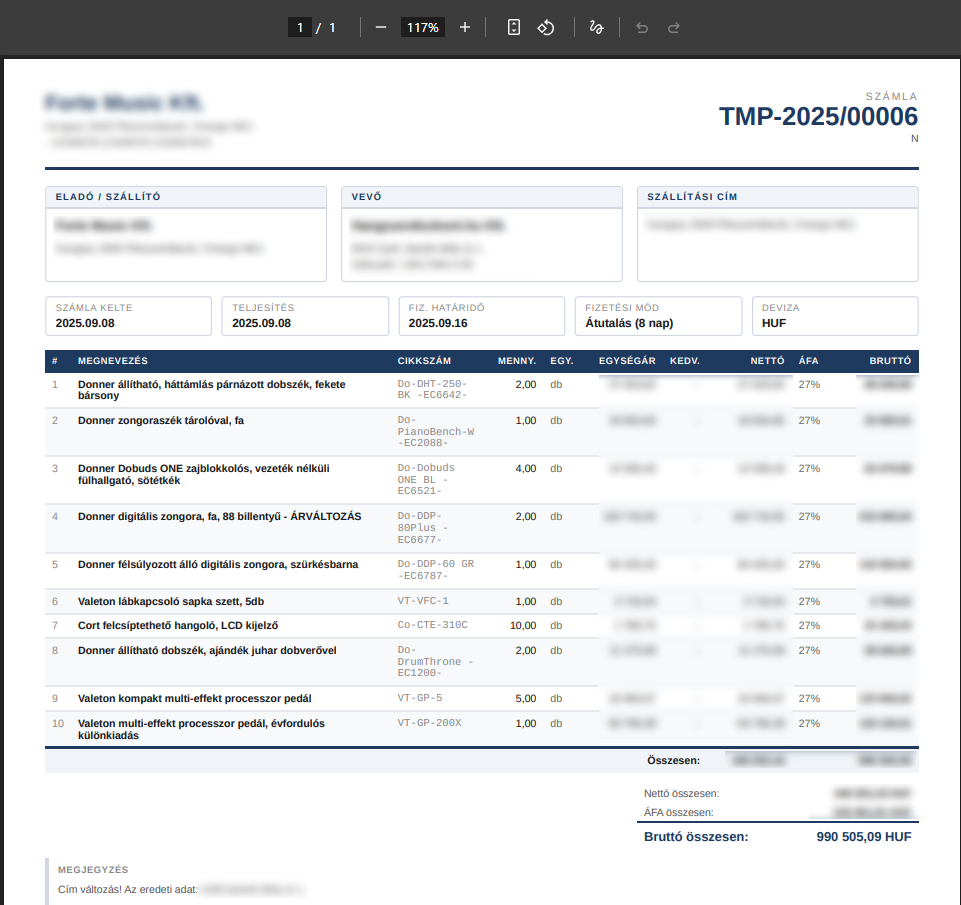The image size is (961, 905).
Task: Click the redo arrow in toolbar
Action: pyautogui.click(x=674, y=28)
